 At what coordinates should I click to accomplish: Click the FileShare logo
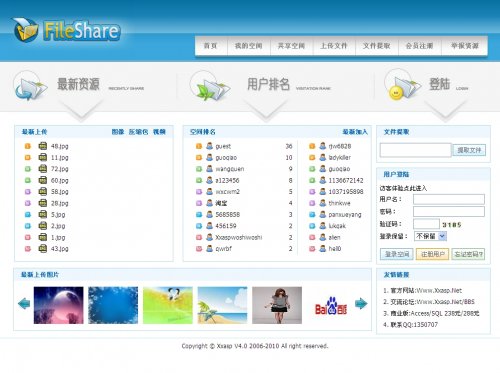coord(67,30)
